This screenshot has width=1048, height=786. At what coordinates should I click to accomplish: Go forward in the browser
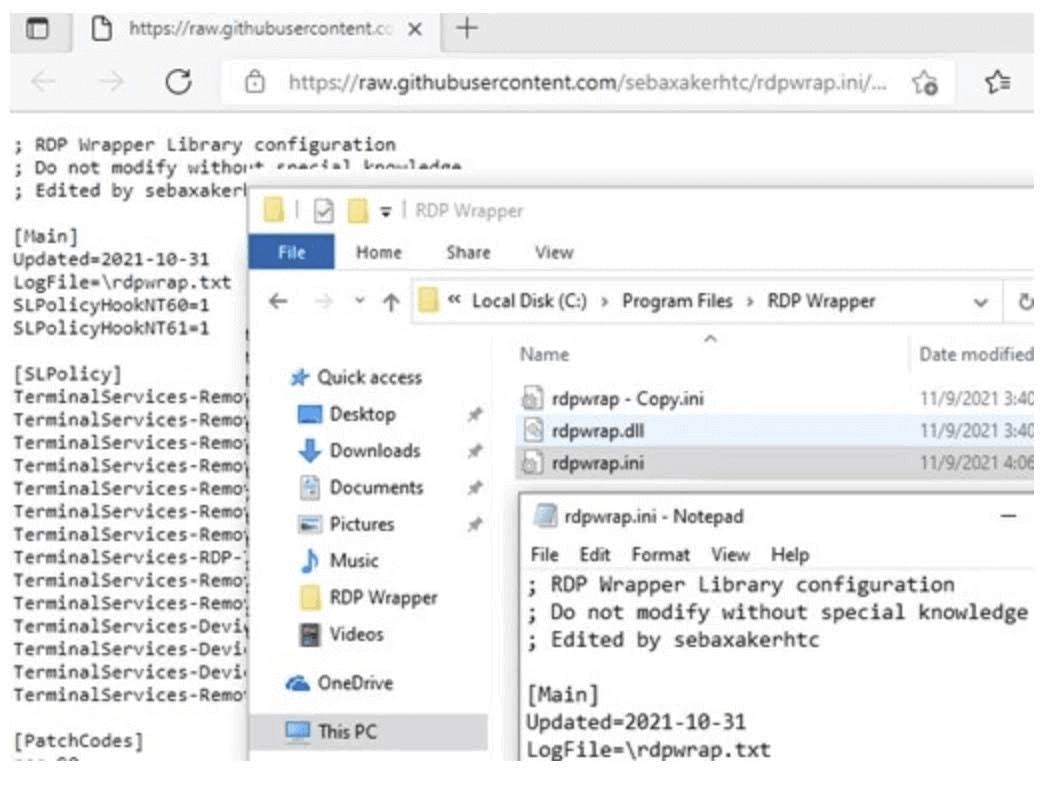pyautogui.click(x=111, y=82)
